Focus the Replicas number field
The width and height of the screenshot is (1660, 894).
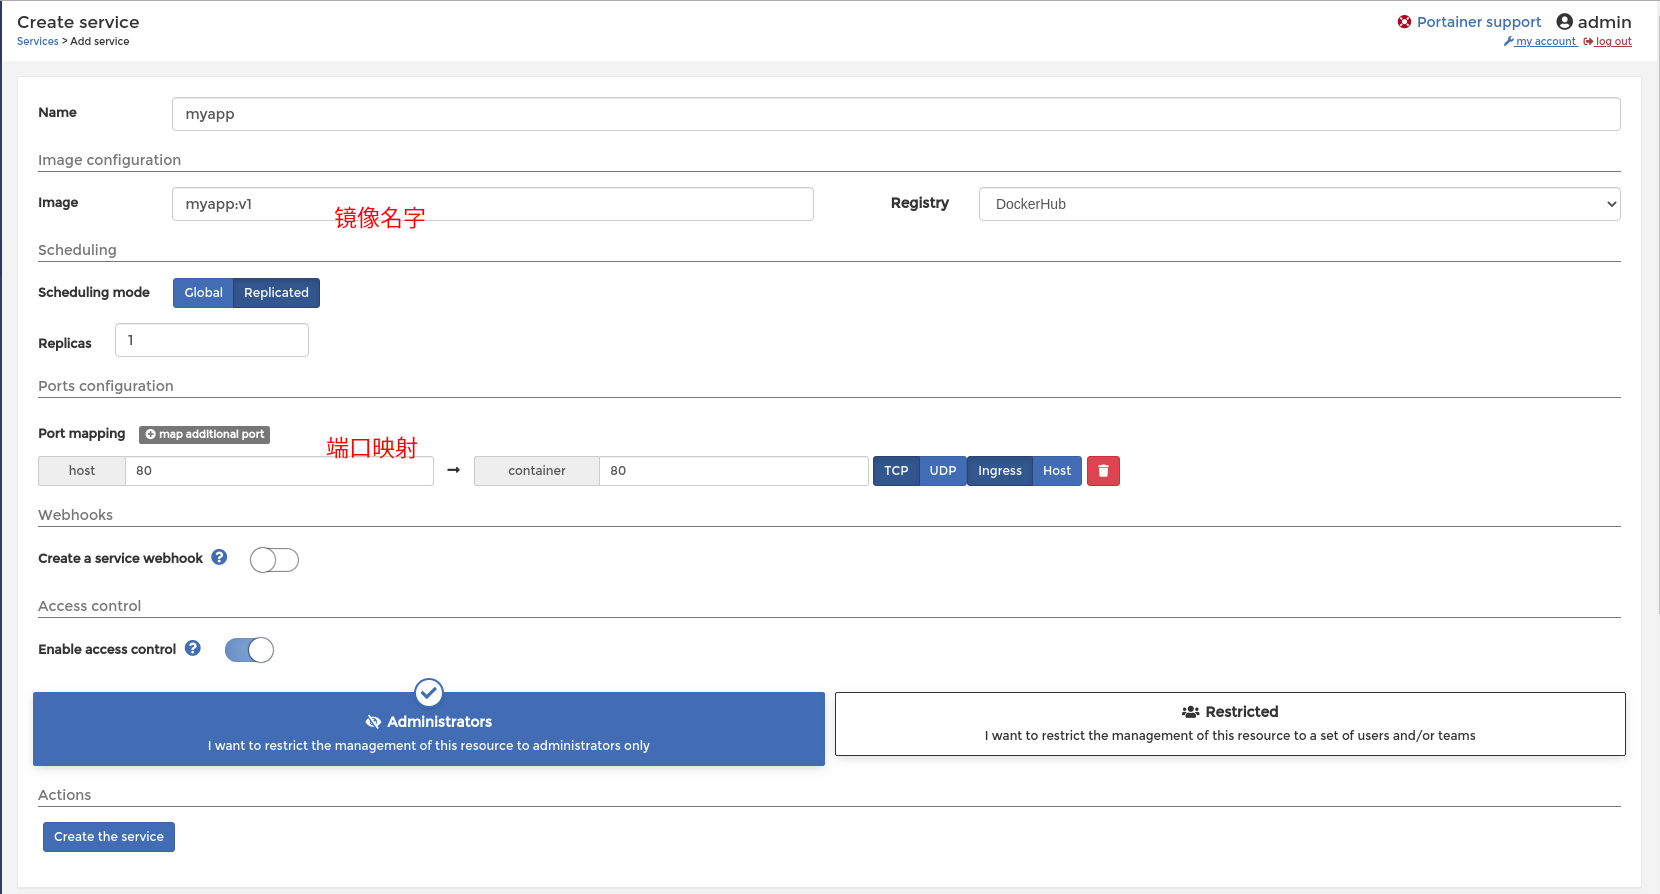pos(212,340)
